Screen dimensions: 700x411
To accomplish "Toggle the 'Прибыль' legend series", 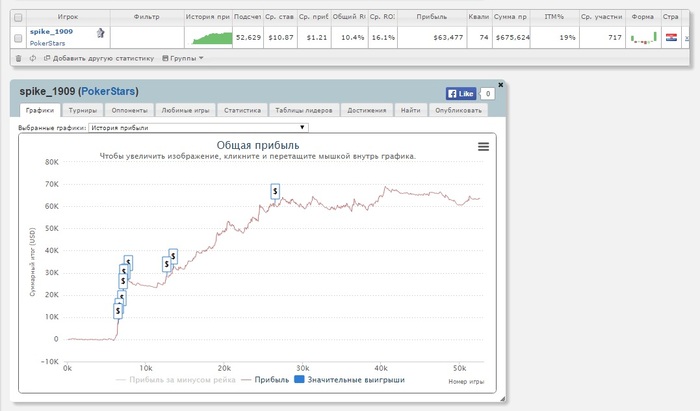I will click(265, 380).
